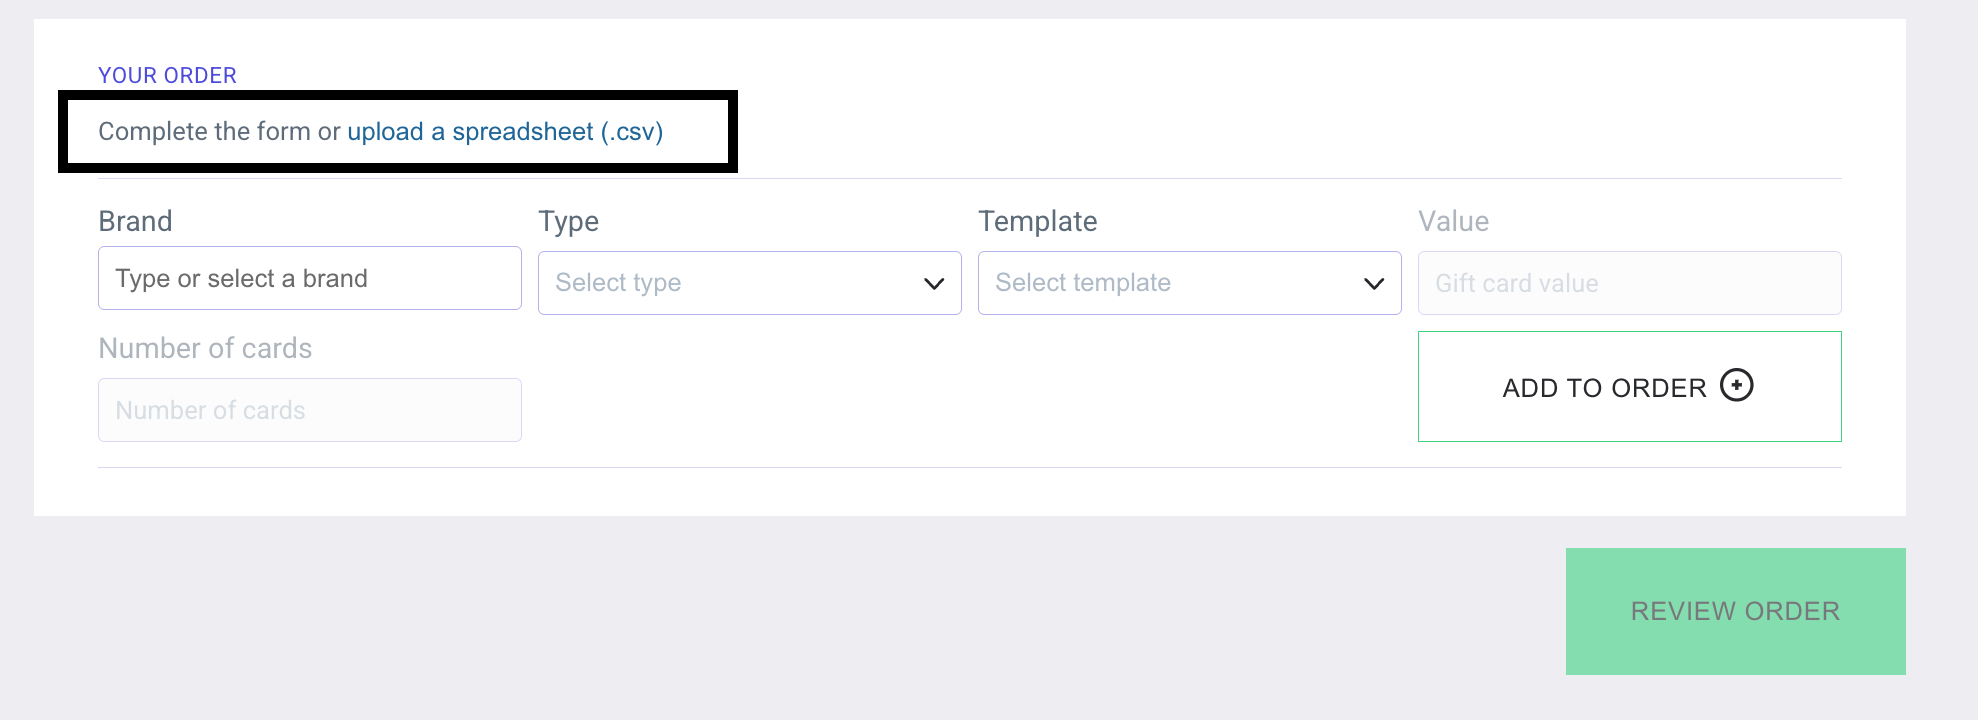Click the YOUR ORDER section heading
The width and height of the screenshot is (1978, 720).
tap(167, 76)
